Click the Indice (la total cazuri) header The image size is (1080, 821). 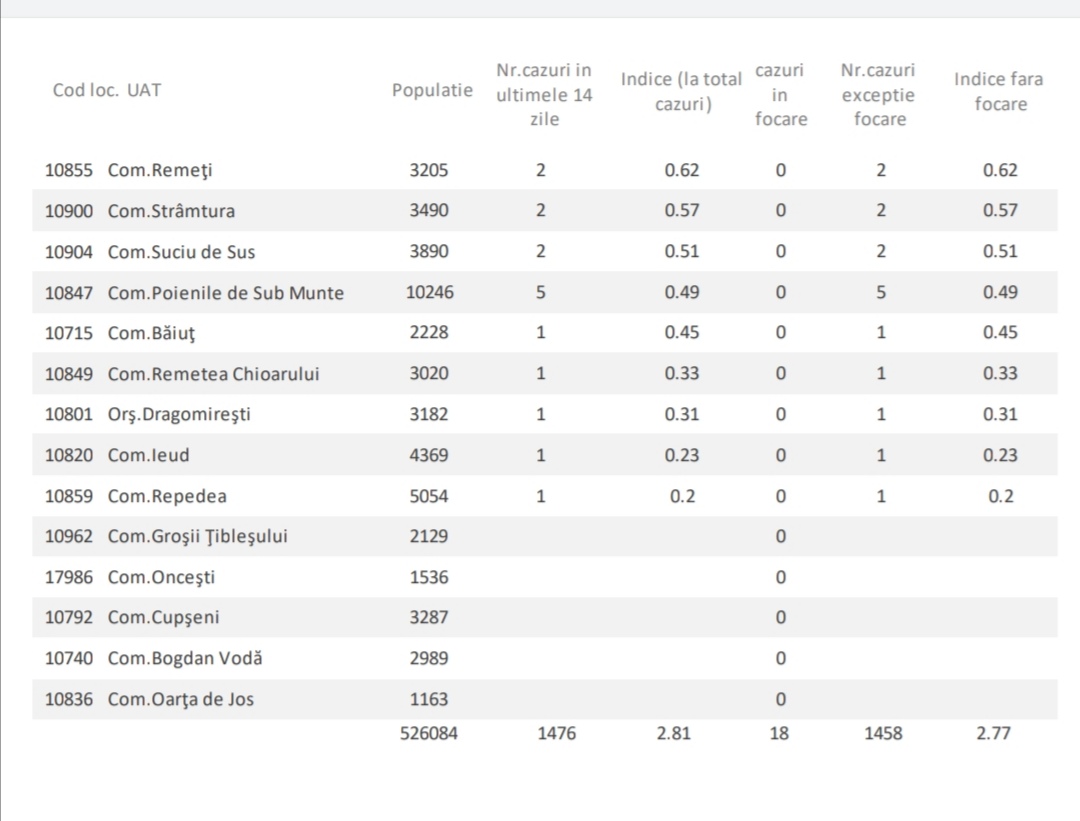681,91
